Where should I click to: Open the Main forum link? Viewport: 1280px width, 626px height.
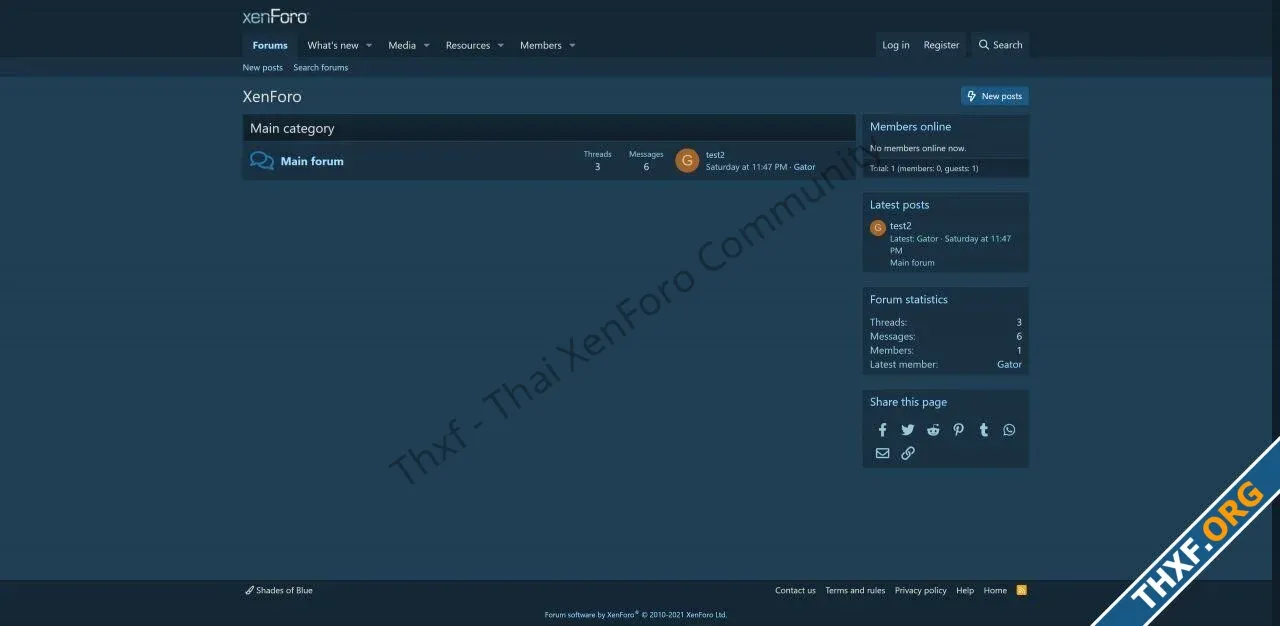pos(312,161)
